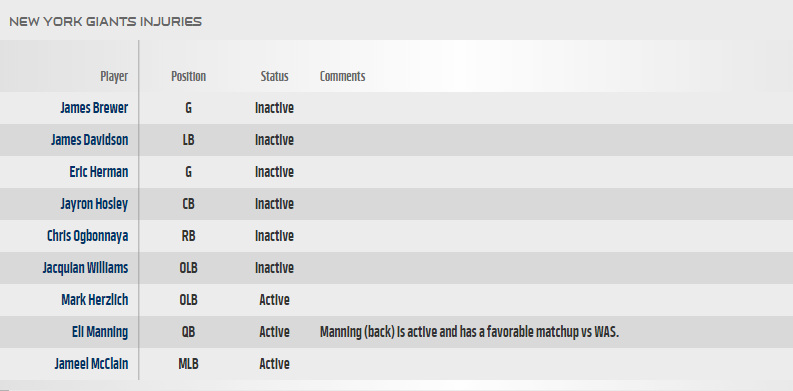Open Jayron Hosley profile link
This screenshot has width=793, height=391.
click(94, 204)
